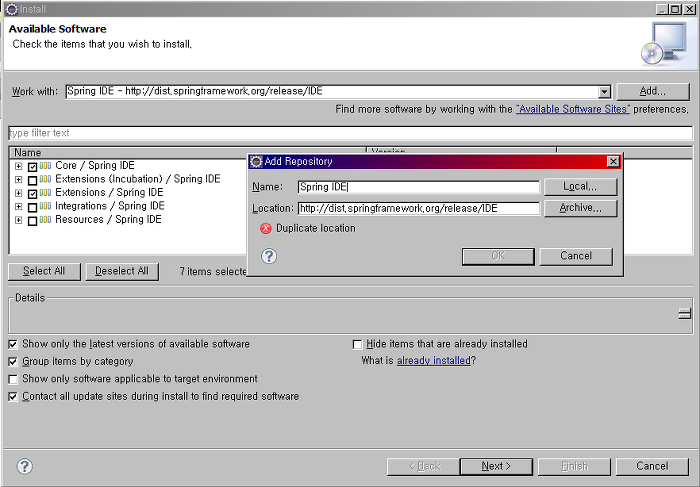Select Extensions (Incubation) / Spring IDE row text
This screenshot has width=700, height=487.
click(138, 179)
